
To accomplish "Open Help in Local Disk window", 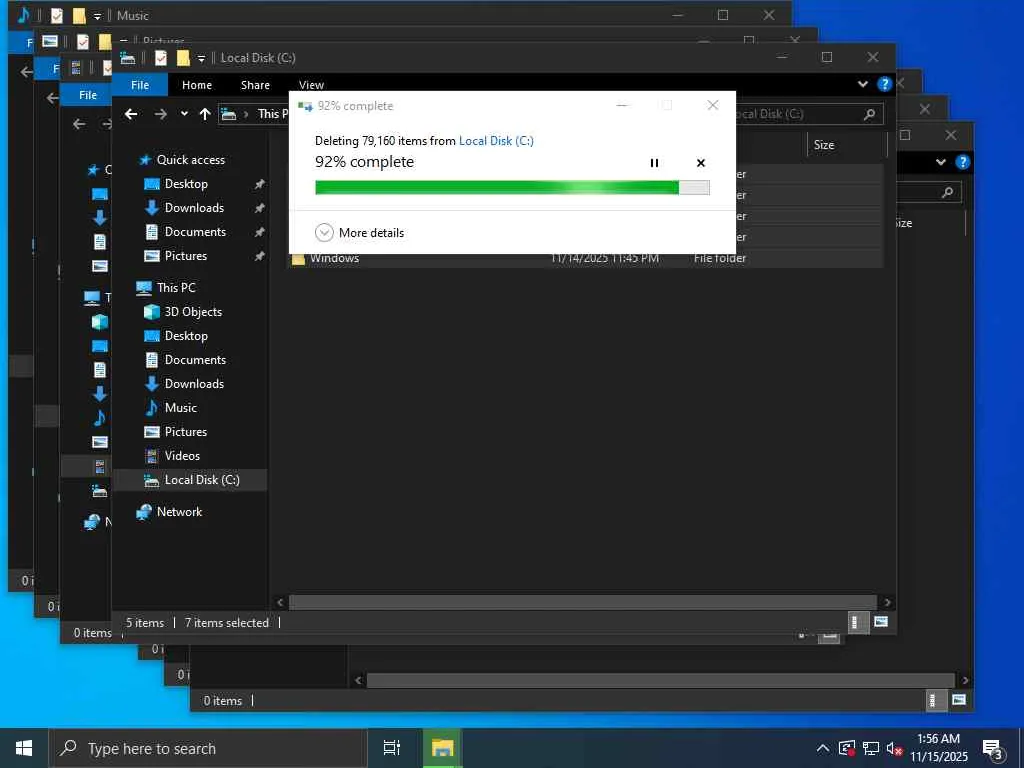I will pyautogui.click(x=884, y=84).
